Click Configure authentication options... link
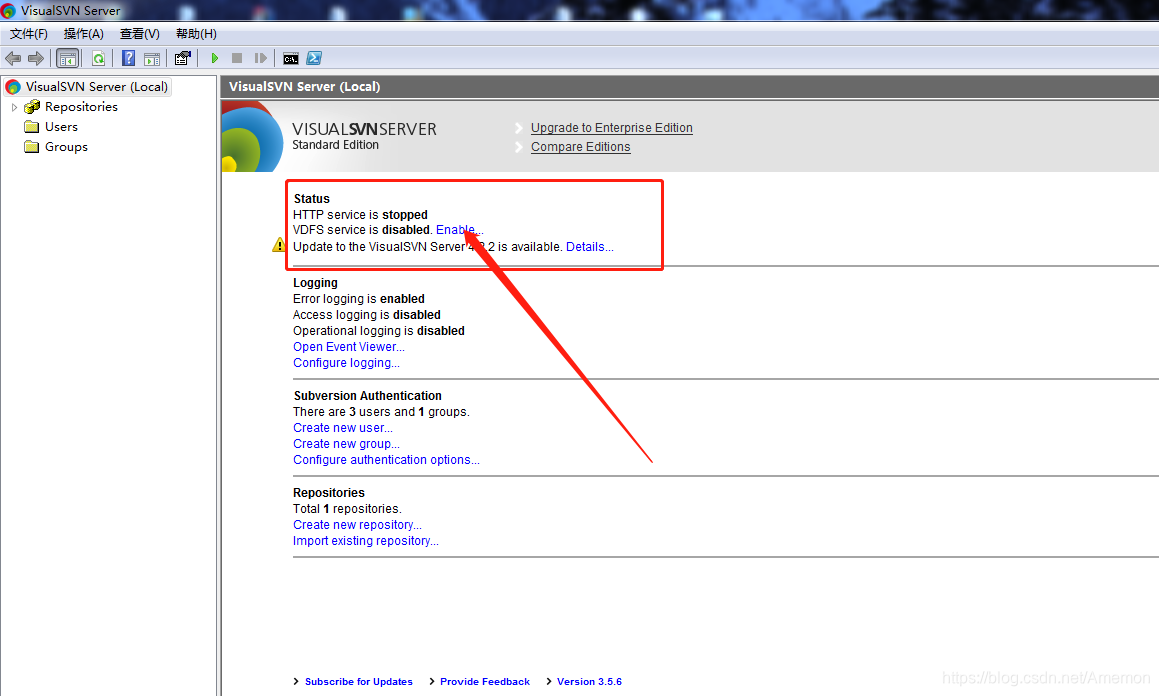 click(386, 460)
